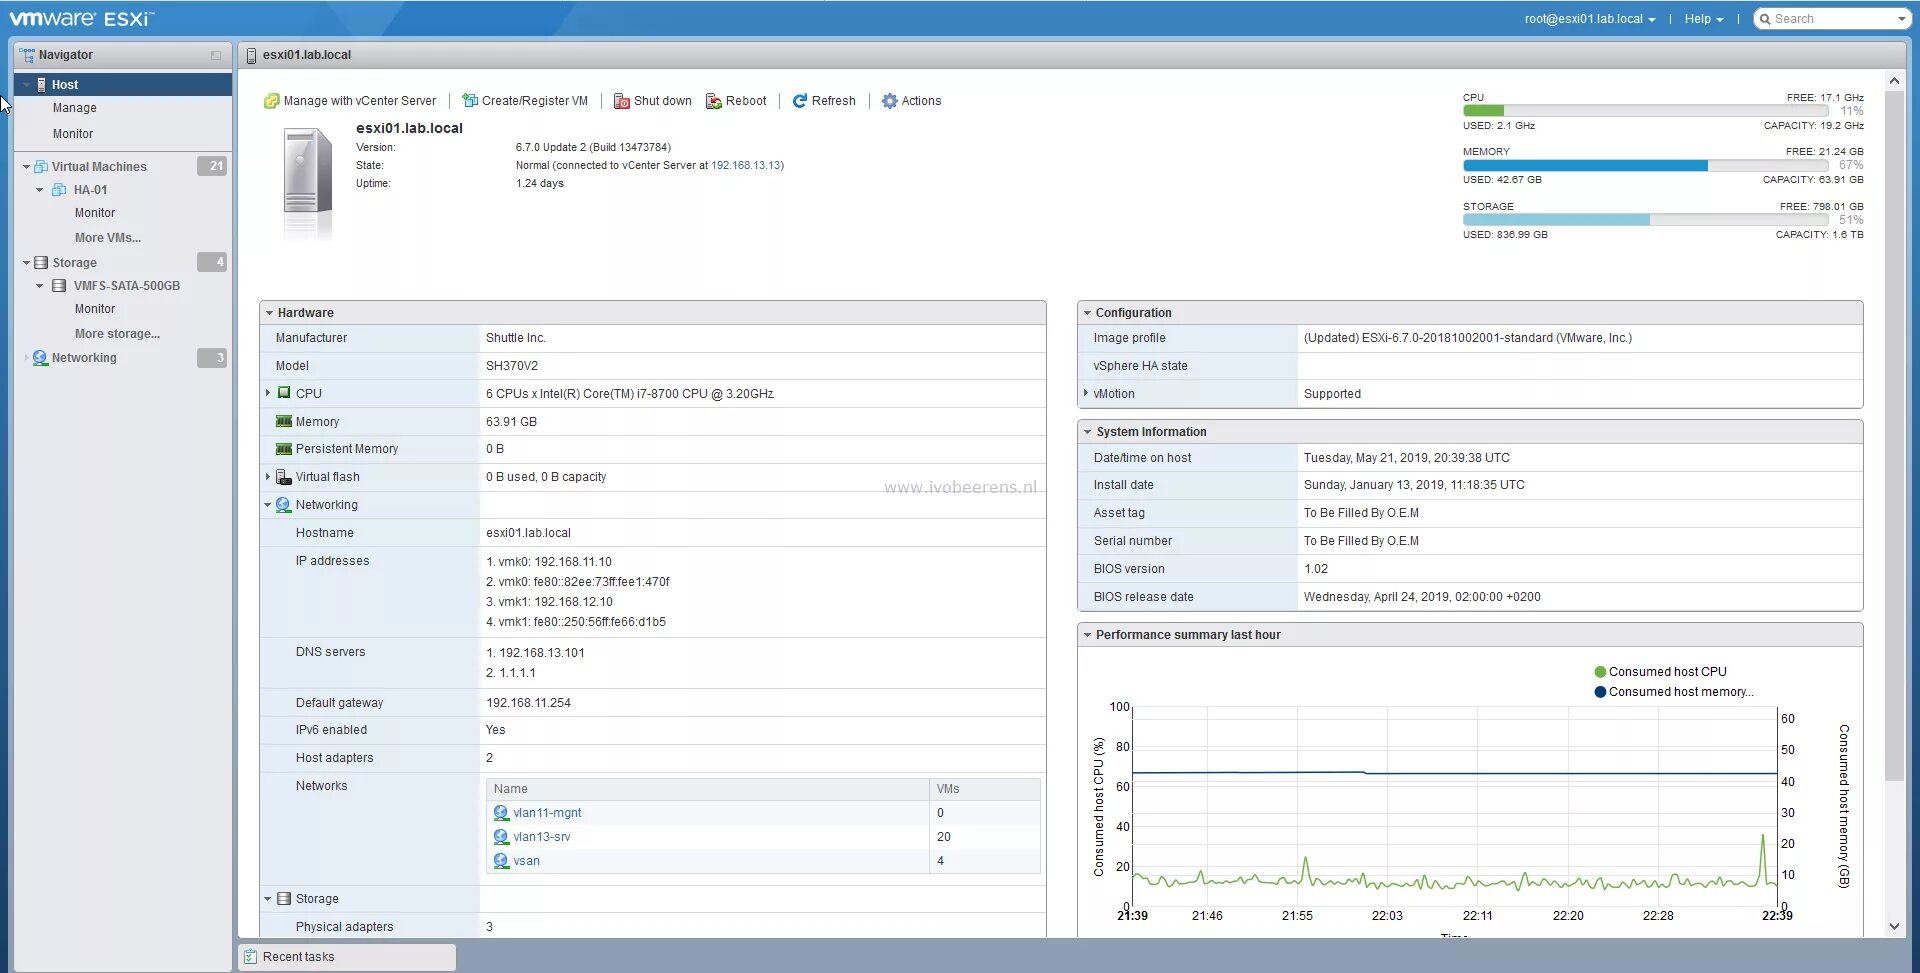Click the Memory icon in Hardware
The image size is (1920, 973).
(284, 422)
